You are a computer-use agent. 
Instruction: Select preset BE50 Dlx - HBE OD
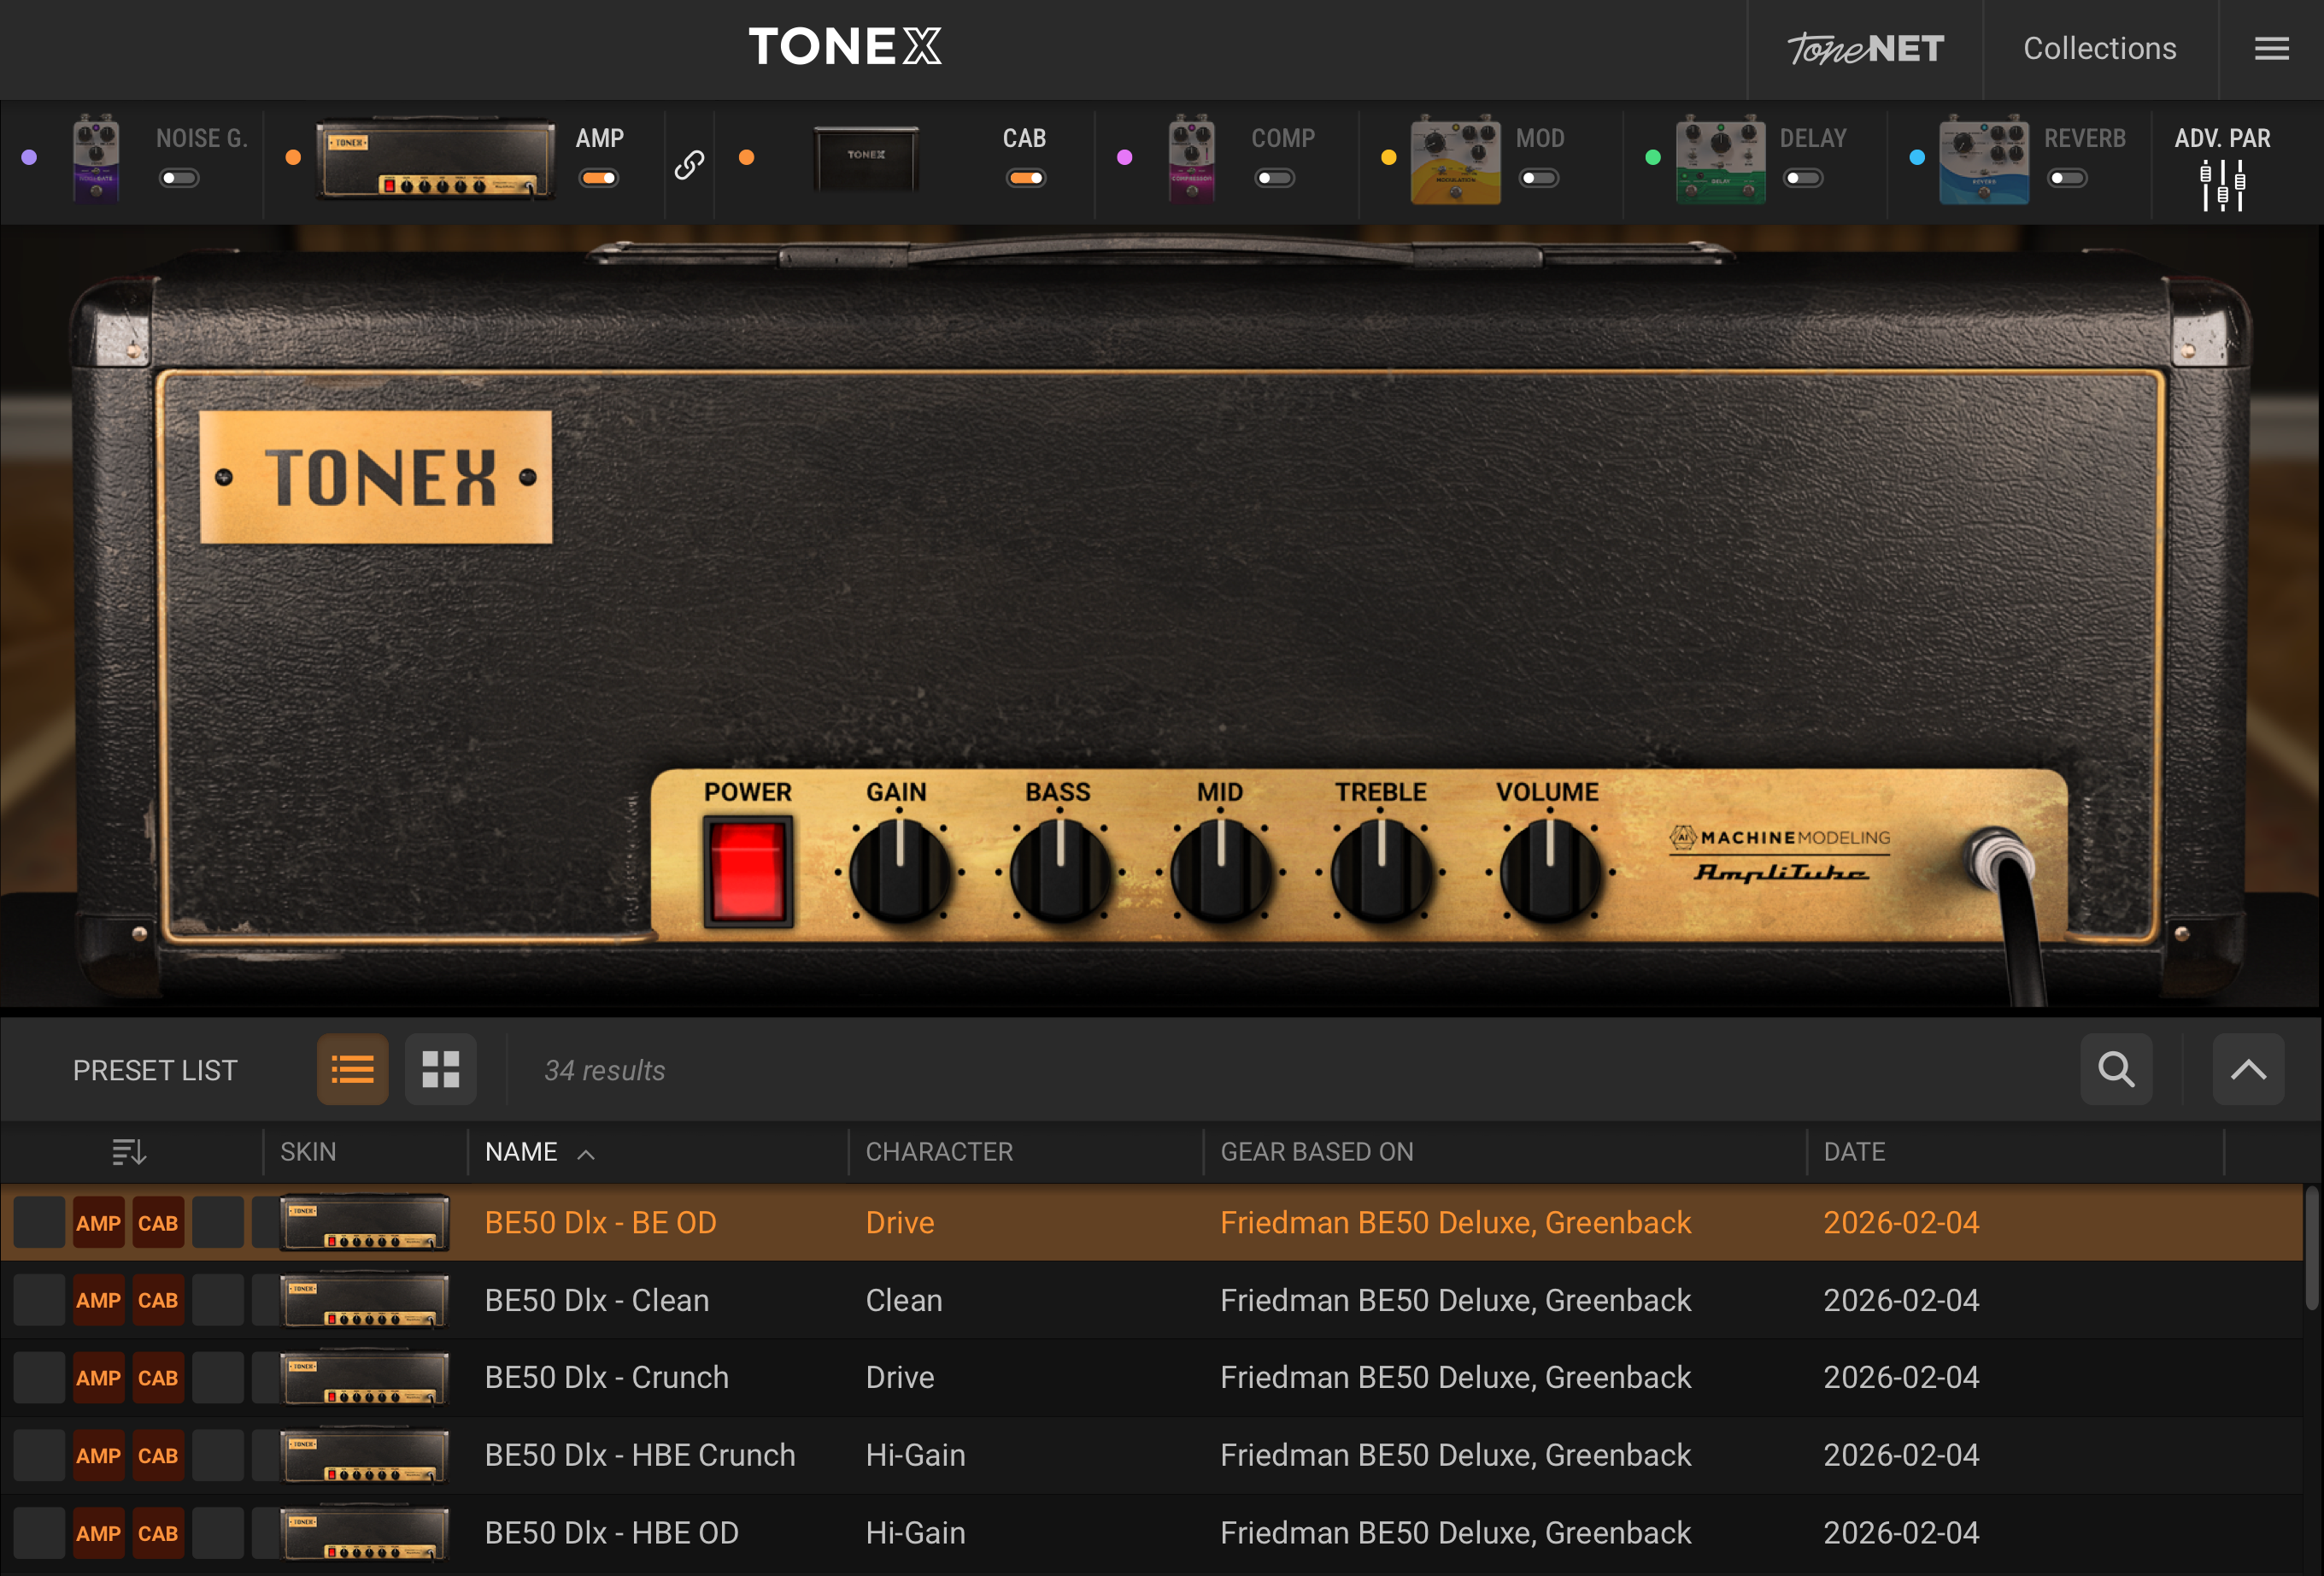[x=1152, y=1533]
